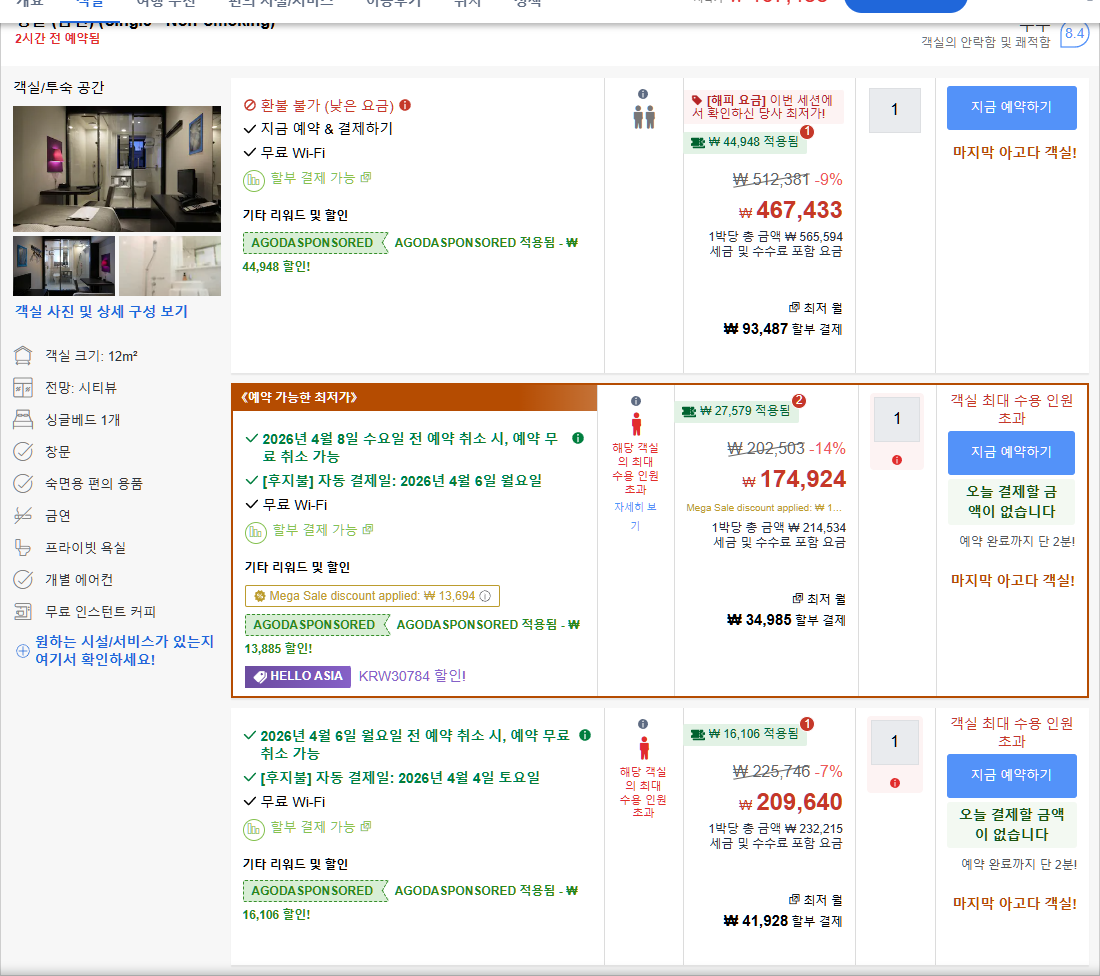The width and height of the screenshot is (1100, 976).
Task: Click AGODASPONSORED coupon tag in the ₩16,106 discount offer
Action: pos(315,891)
